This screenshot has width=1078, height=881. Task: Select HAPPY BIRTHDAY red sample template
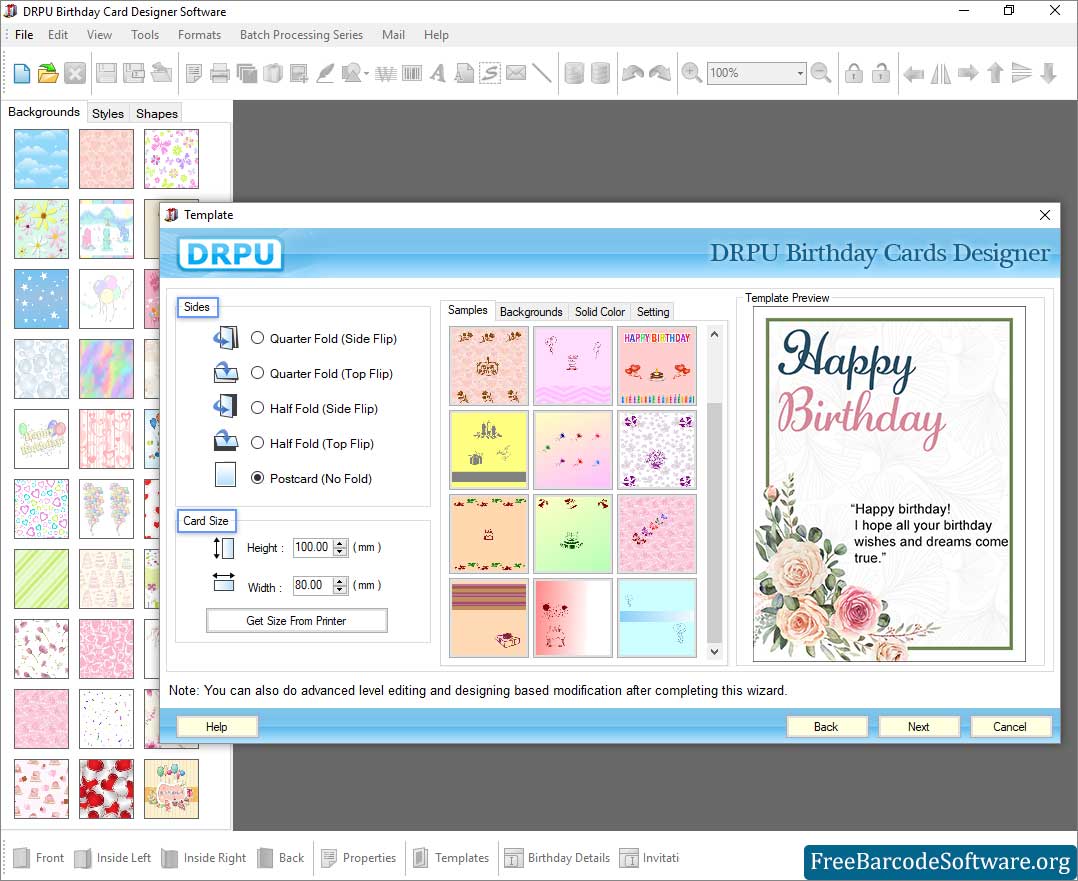point(657,366)
